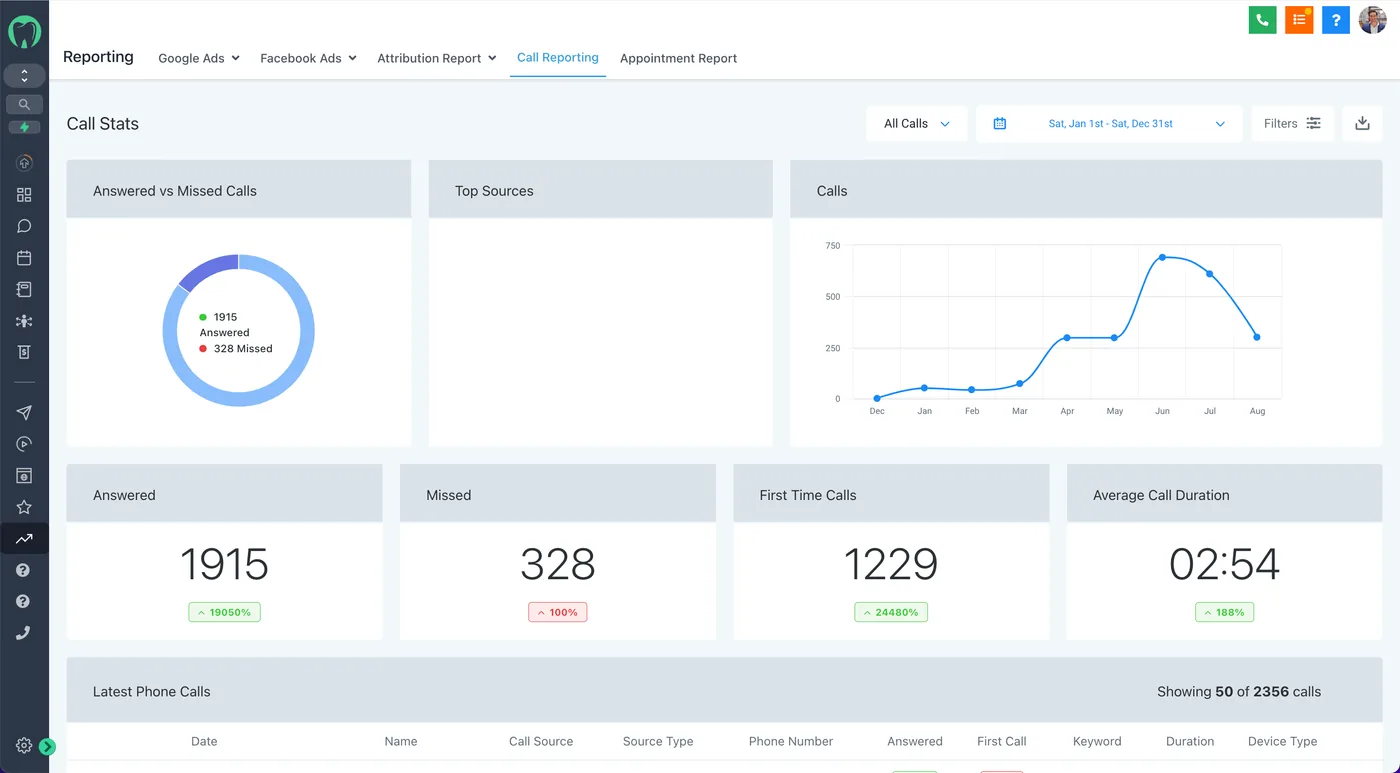
Task: Open the paper plane marketing icon
Action: coord(24,413)
